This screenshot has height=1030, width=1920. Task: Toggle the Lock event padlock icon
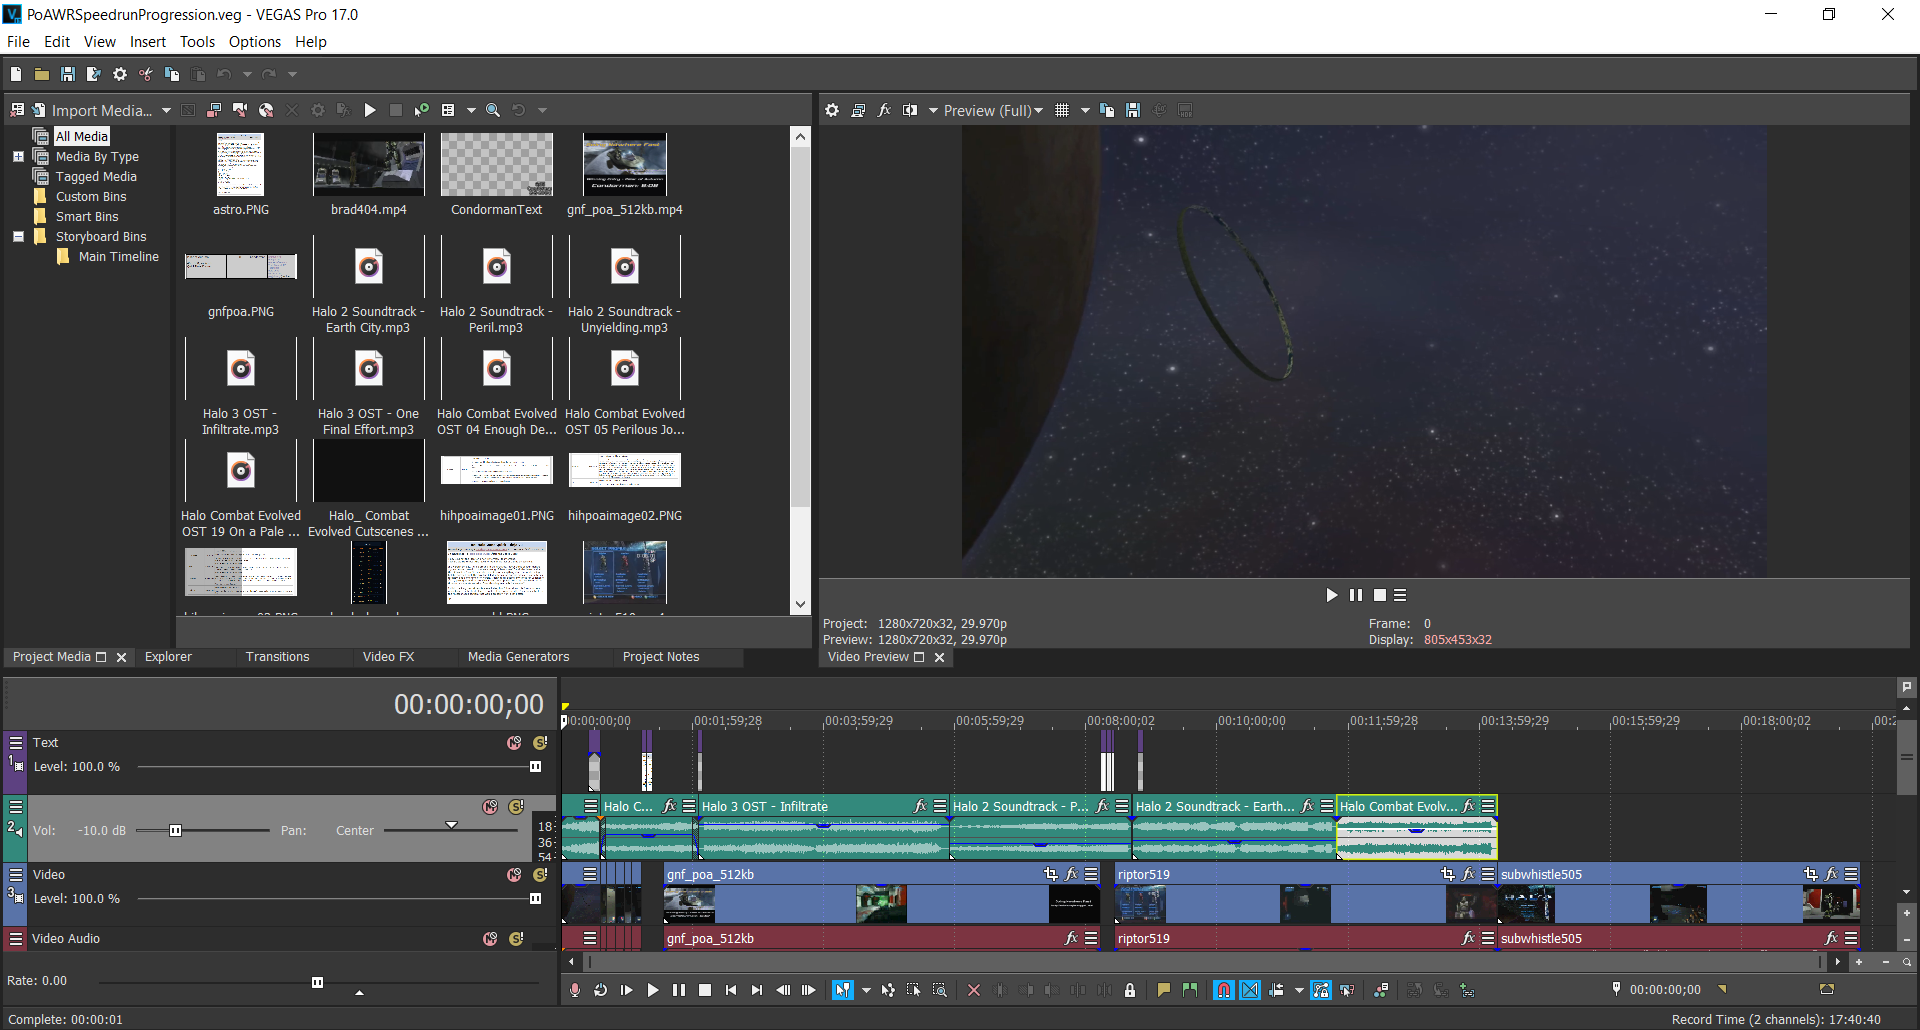point(1130,990)
